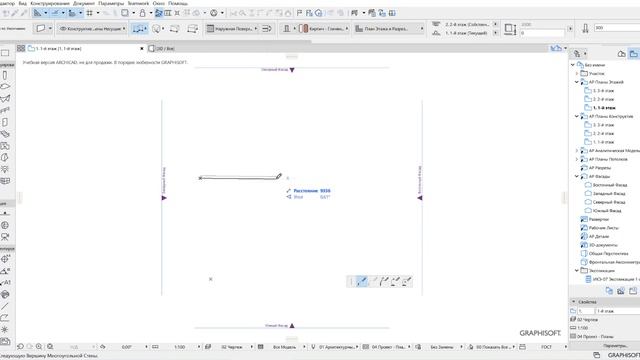Open the tab overview grid icon

click(x=21, y=48)
